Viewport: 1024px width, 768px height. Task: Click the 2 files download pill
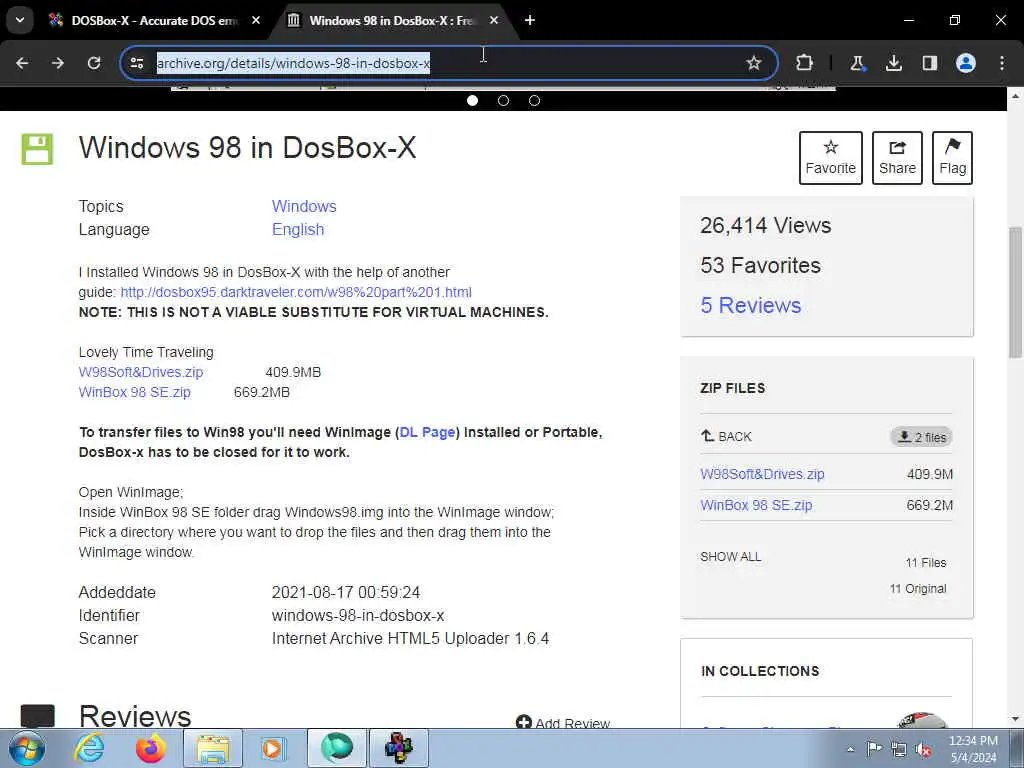(x=921, y=437)
